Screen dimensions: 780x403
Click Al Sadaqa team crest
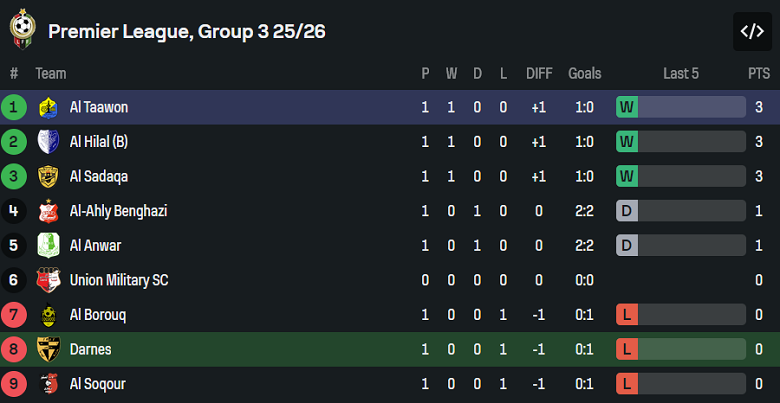click(47, 176)
